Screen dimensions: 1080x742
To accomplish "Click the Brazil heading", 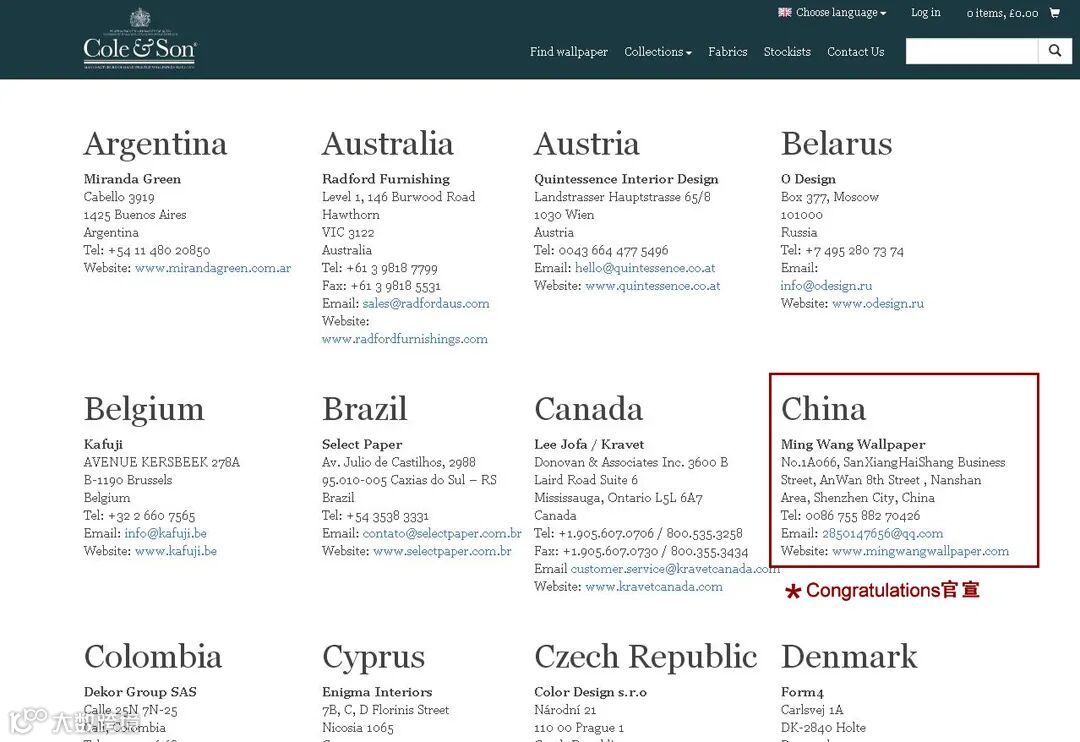I will coord(364,409).
